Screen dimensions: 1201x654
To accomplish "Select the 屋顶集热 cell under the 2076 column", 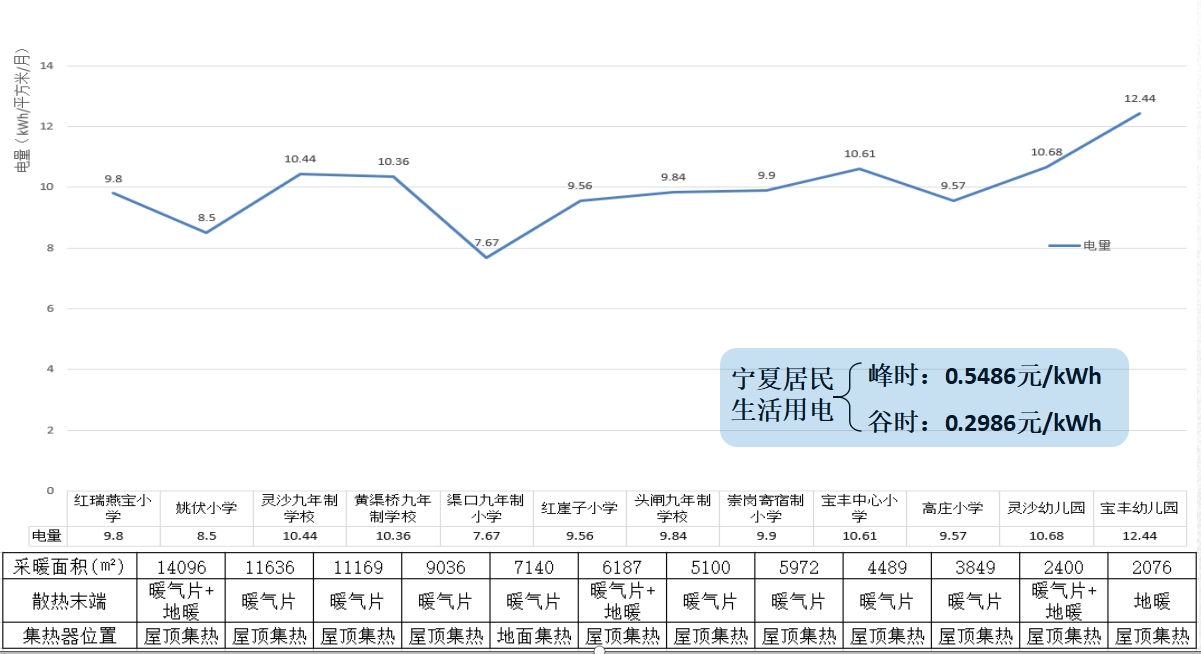I will (1152, 634).
